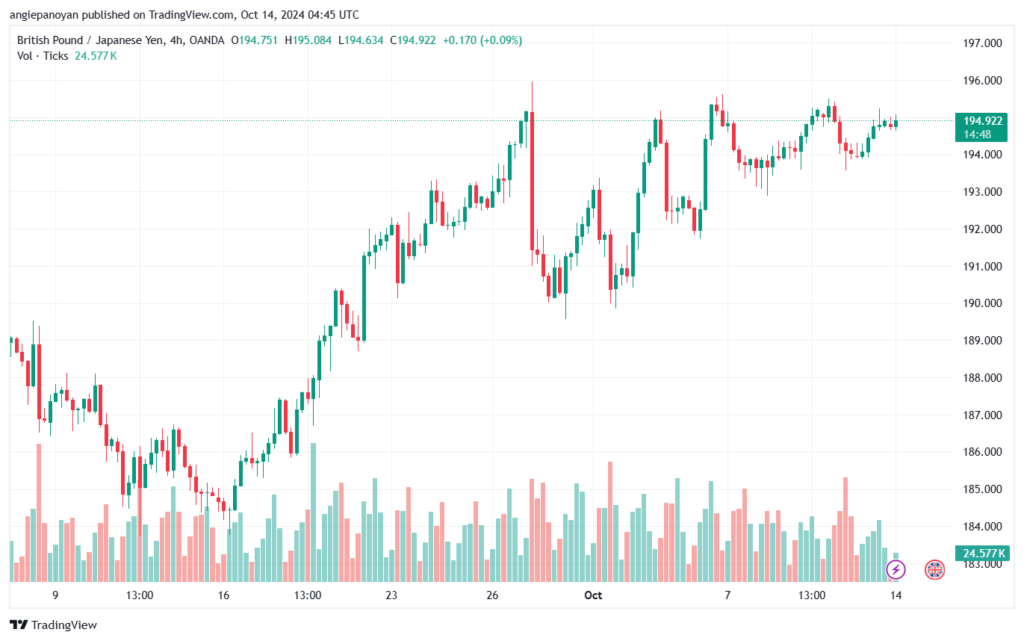This screenshot has height=641, width=1024.
Task: Click the +0.170 (+0.09%) change value
Action: (x=482, y=40)
